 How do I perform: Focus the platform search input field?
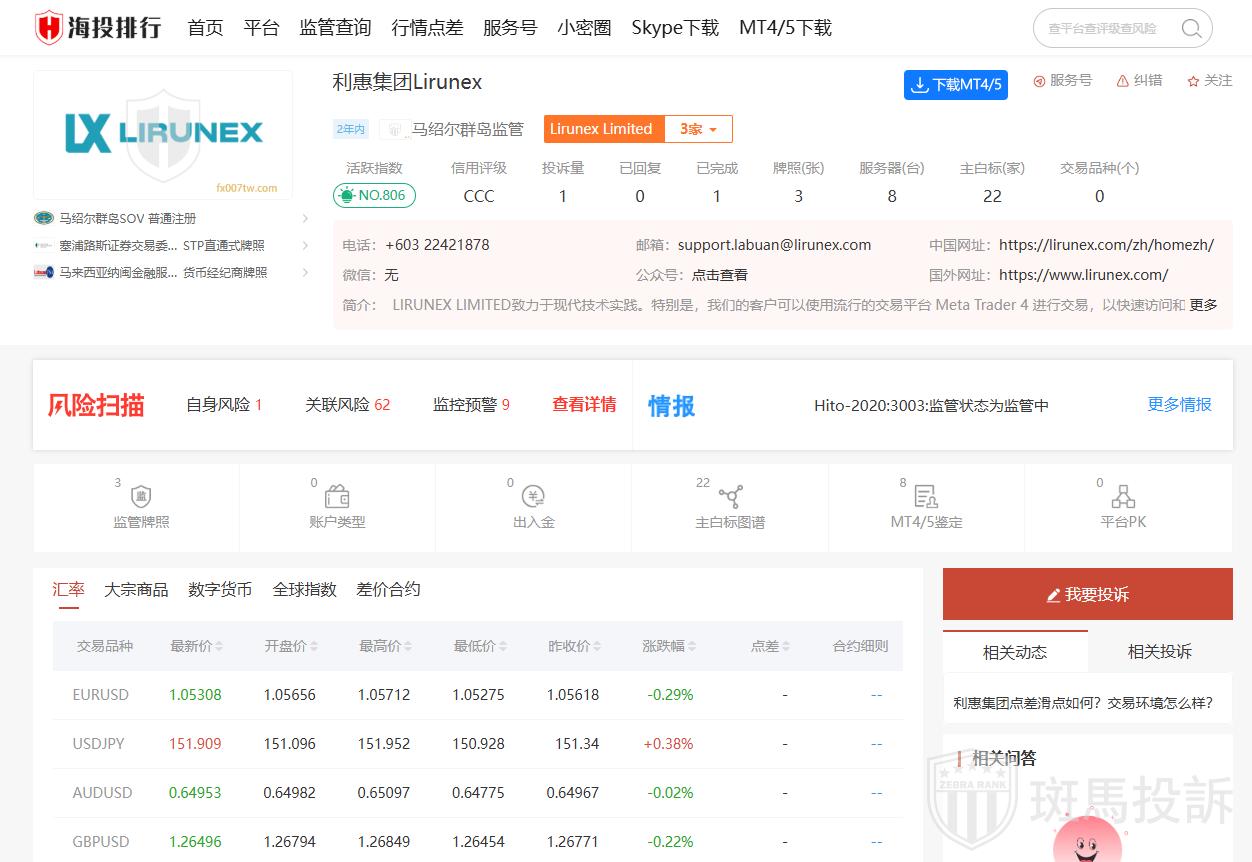[x=1105, y=29]
